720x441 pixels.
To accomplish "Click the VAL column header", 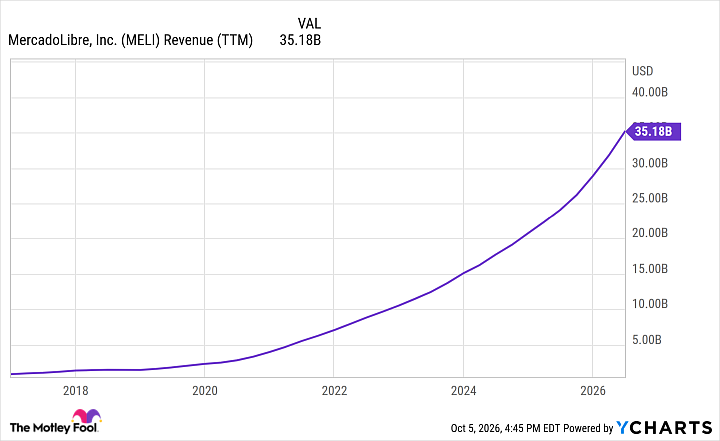I will click(x=309, y=23).
